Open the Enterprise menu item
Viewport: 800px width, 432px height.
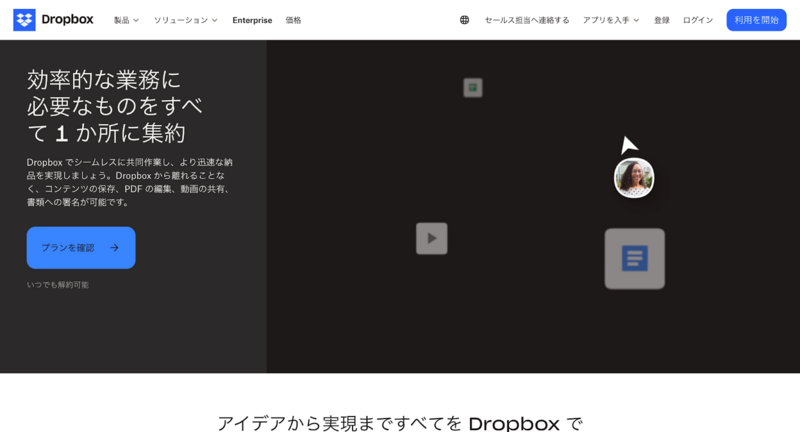pos(252,20)
